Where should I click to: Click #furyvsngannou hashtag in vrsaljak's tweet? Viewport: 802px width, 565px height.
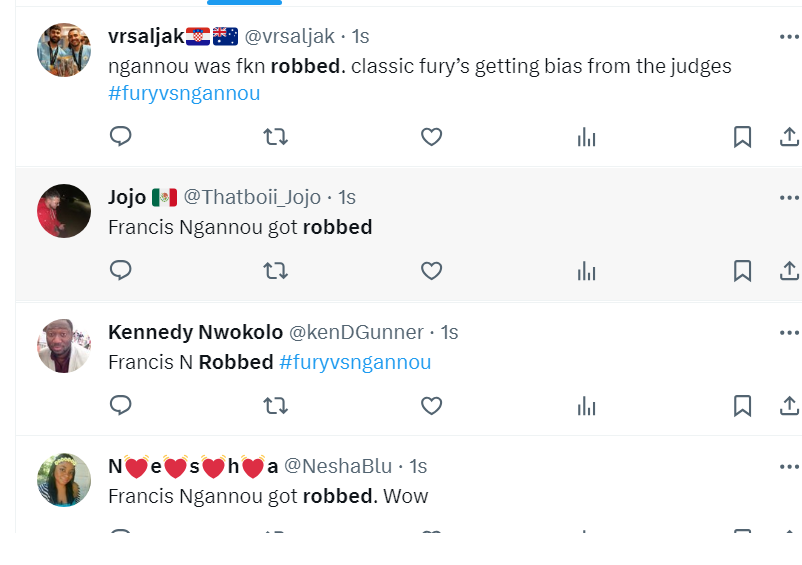(x=184, y=93)
